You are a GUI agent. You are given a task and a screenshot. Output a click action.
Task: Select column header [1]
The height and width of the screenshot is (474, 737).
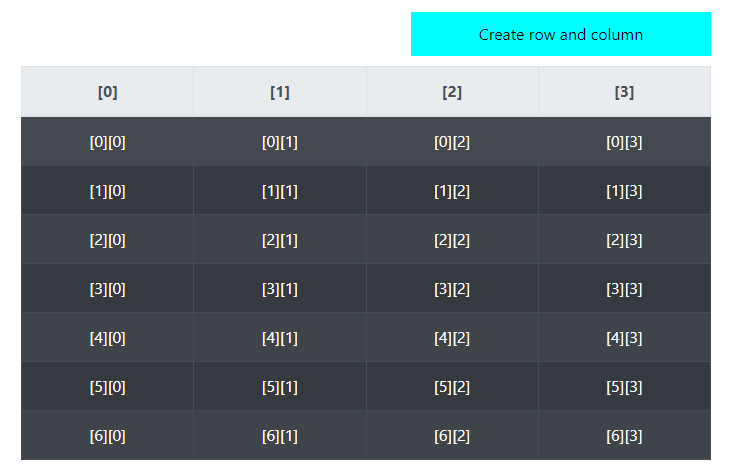[x=280, y=92]
